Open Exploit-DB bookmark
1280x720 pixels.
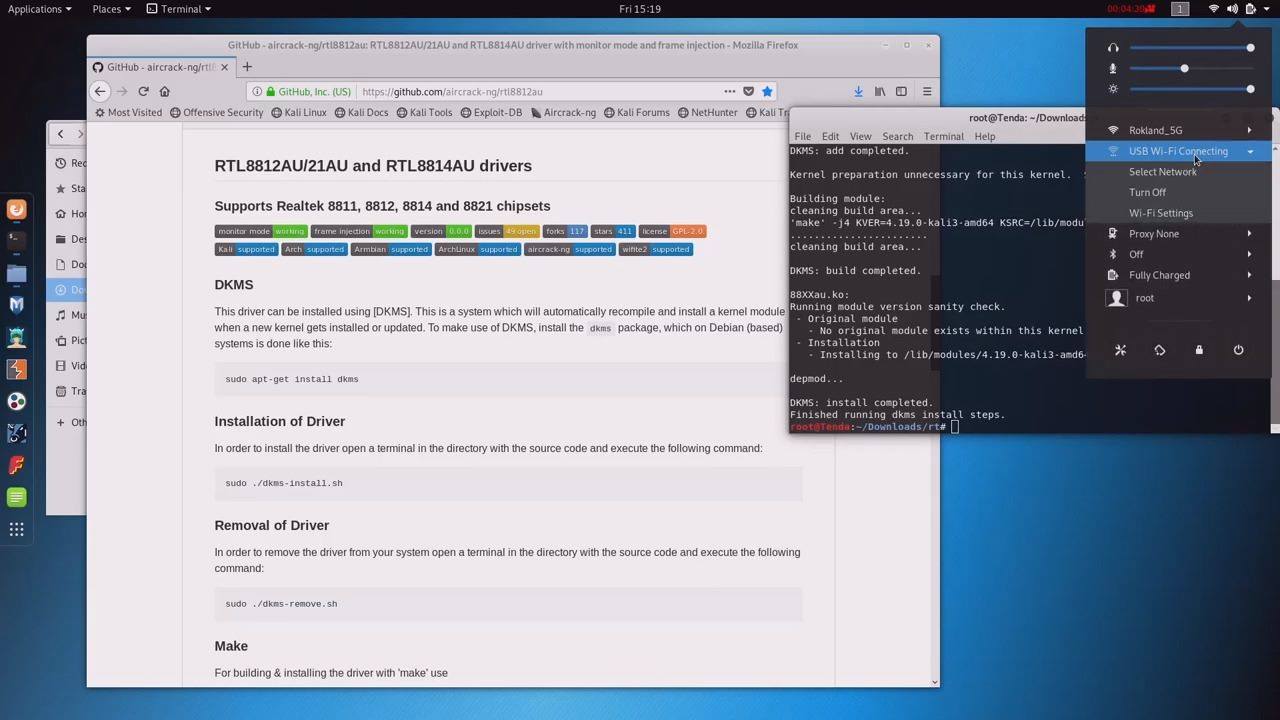tap(491, 112)
